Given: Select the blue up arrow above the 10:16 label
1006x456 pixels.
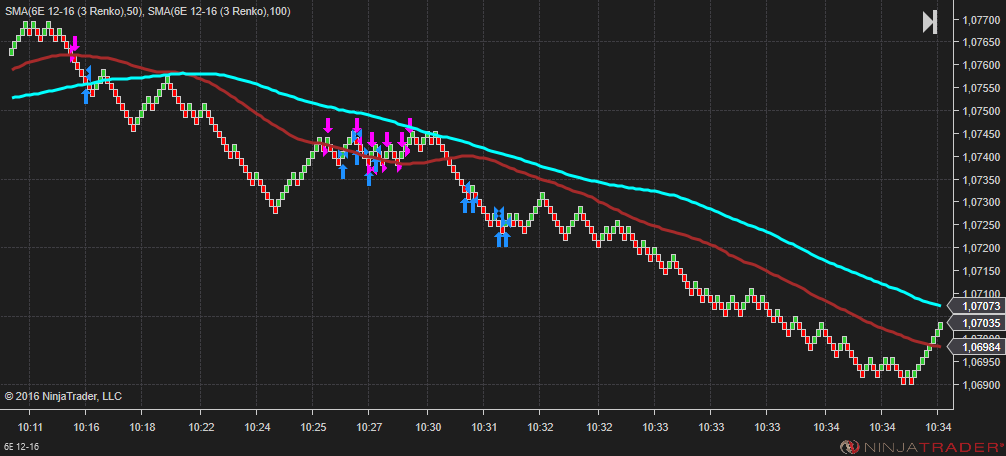Looking at the screenshot, I should click(86, 96).
